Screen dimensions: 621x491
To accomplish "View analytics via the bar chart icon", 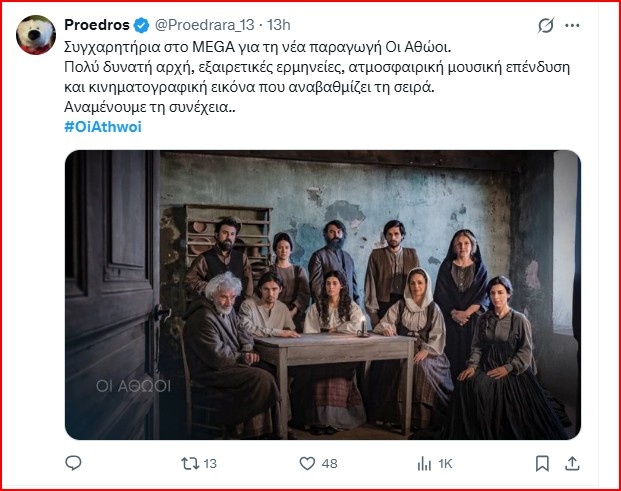I will (x=424, y=463).
